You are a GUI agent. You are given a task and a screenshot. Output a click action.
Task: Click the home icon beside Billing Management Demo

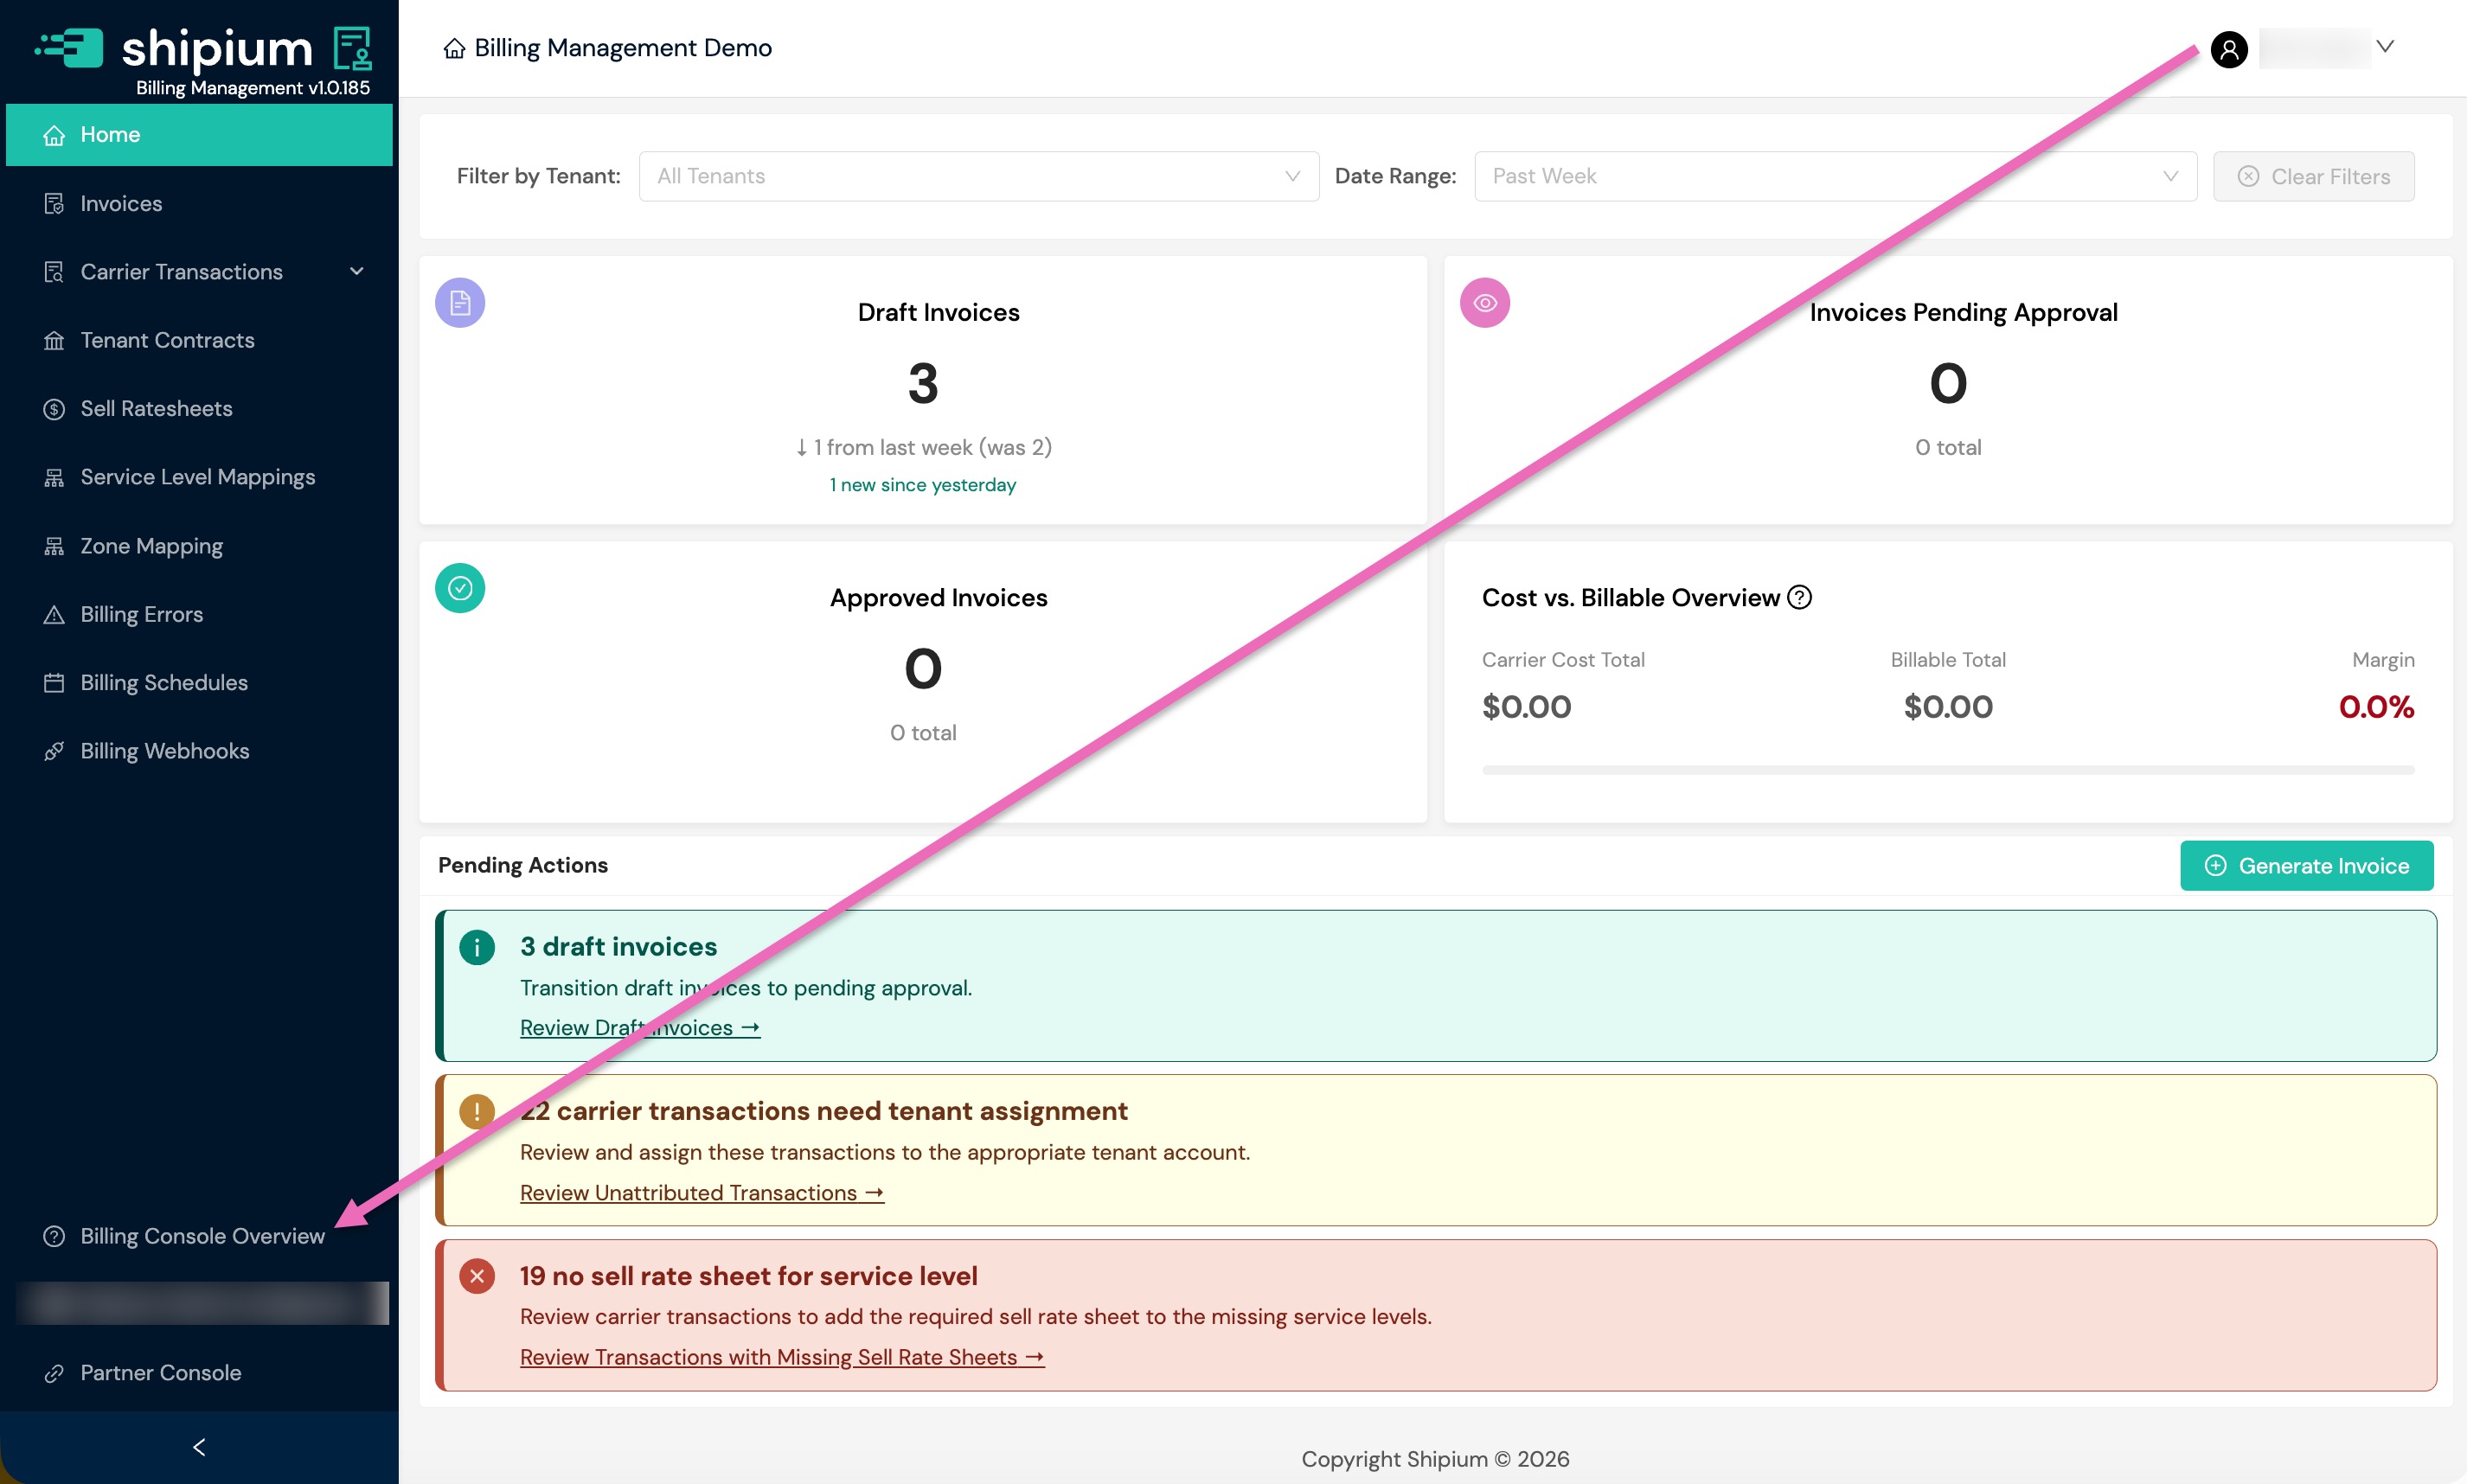[455, 48]
